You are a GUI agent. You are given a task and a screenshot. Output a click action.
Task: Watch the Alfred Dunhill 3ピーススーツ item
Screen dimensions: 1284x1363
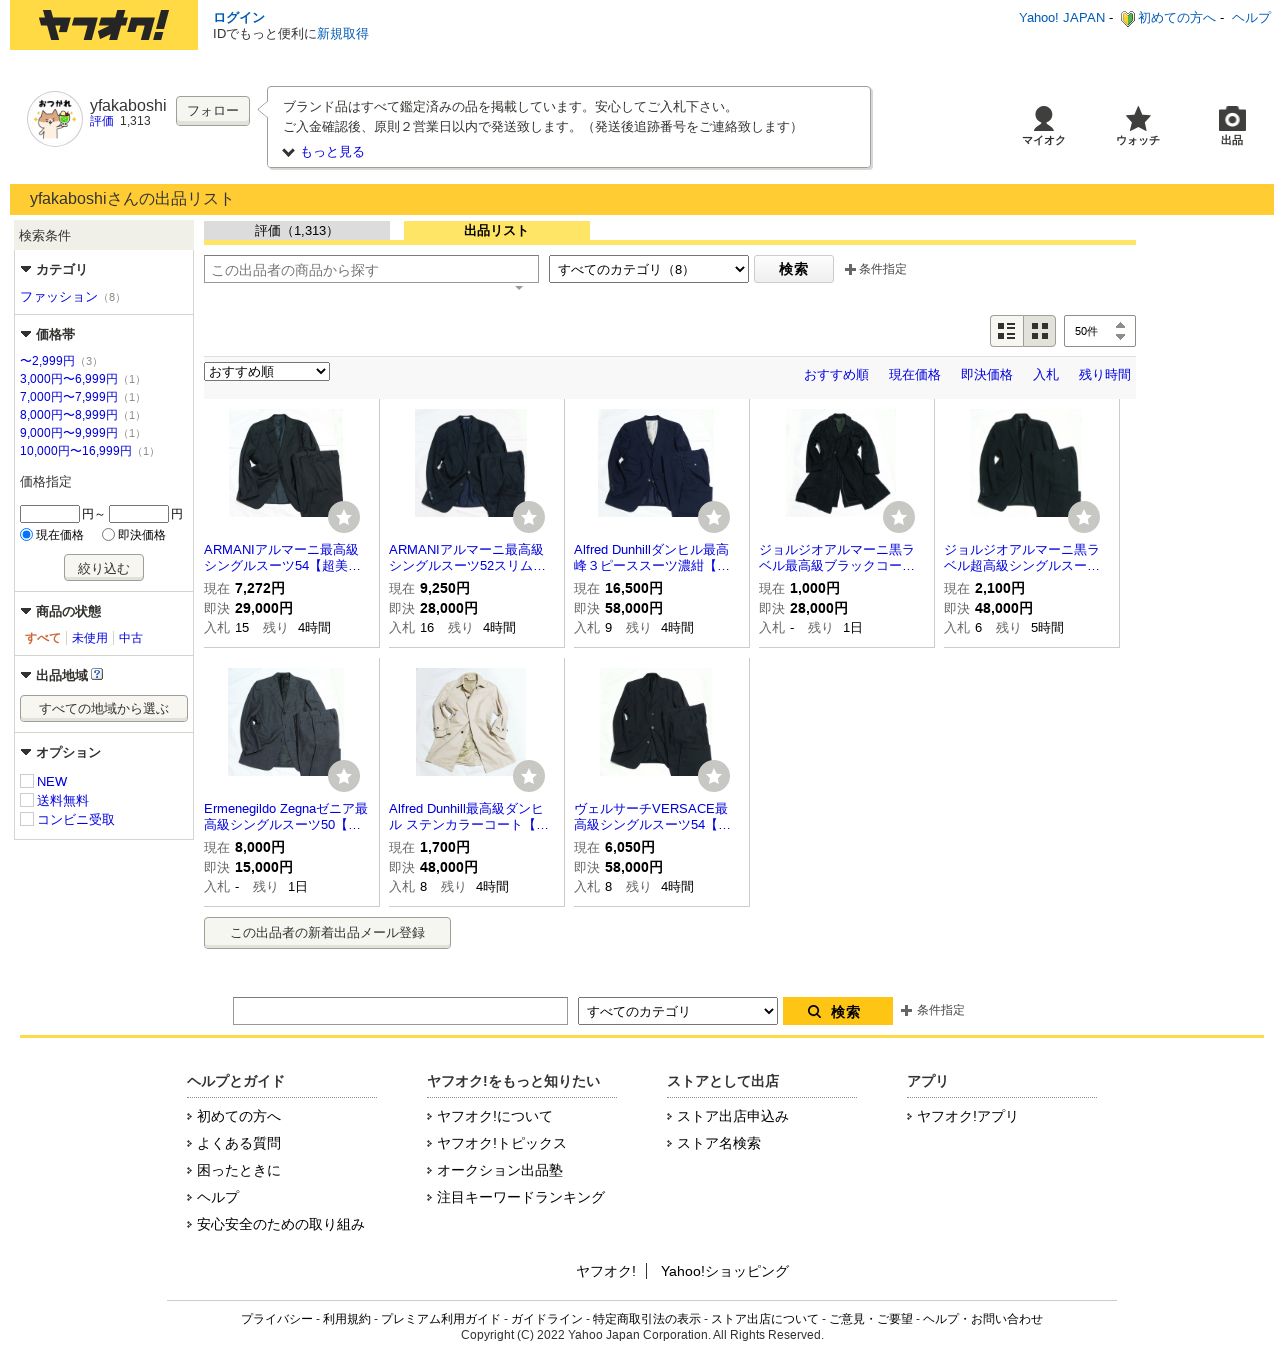(714, 517)
